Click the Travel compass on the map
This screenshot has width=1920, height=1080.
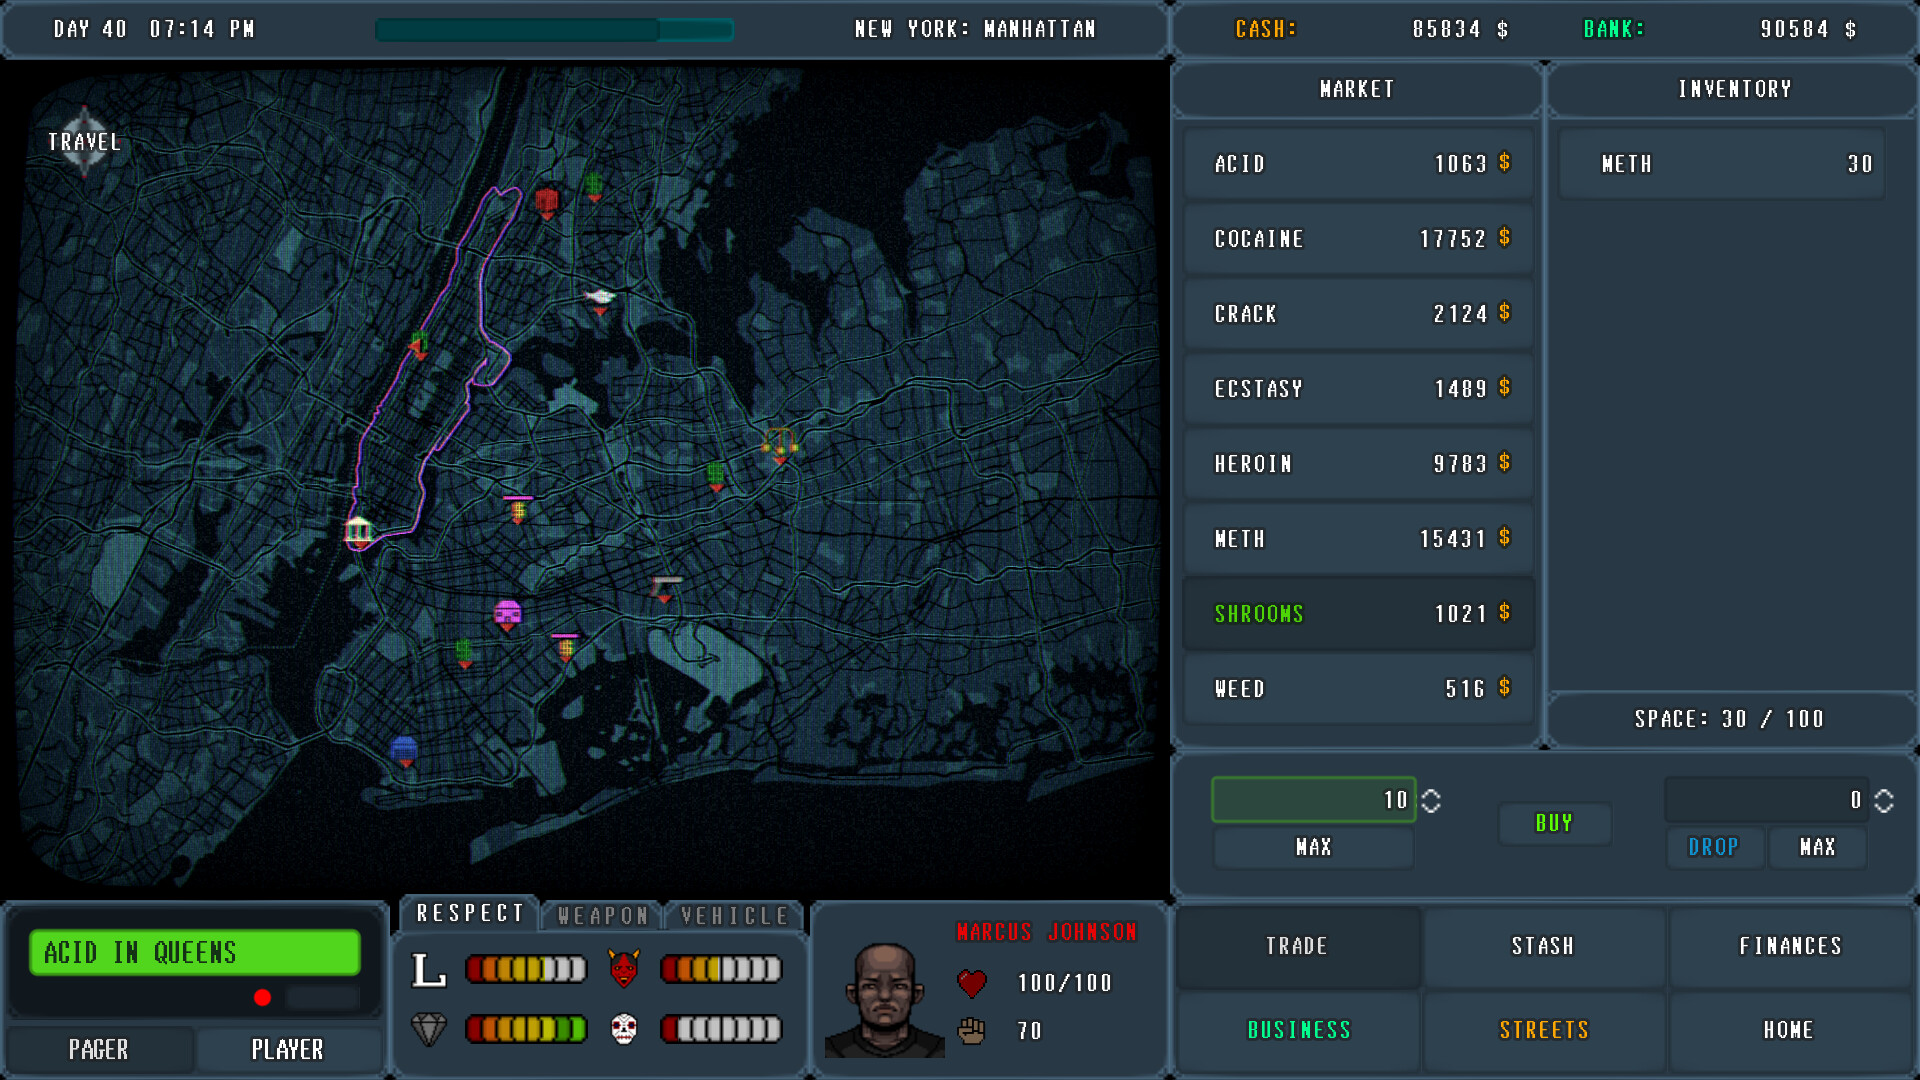85,142
